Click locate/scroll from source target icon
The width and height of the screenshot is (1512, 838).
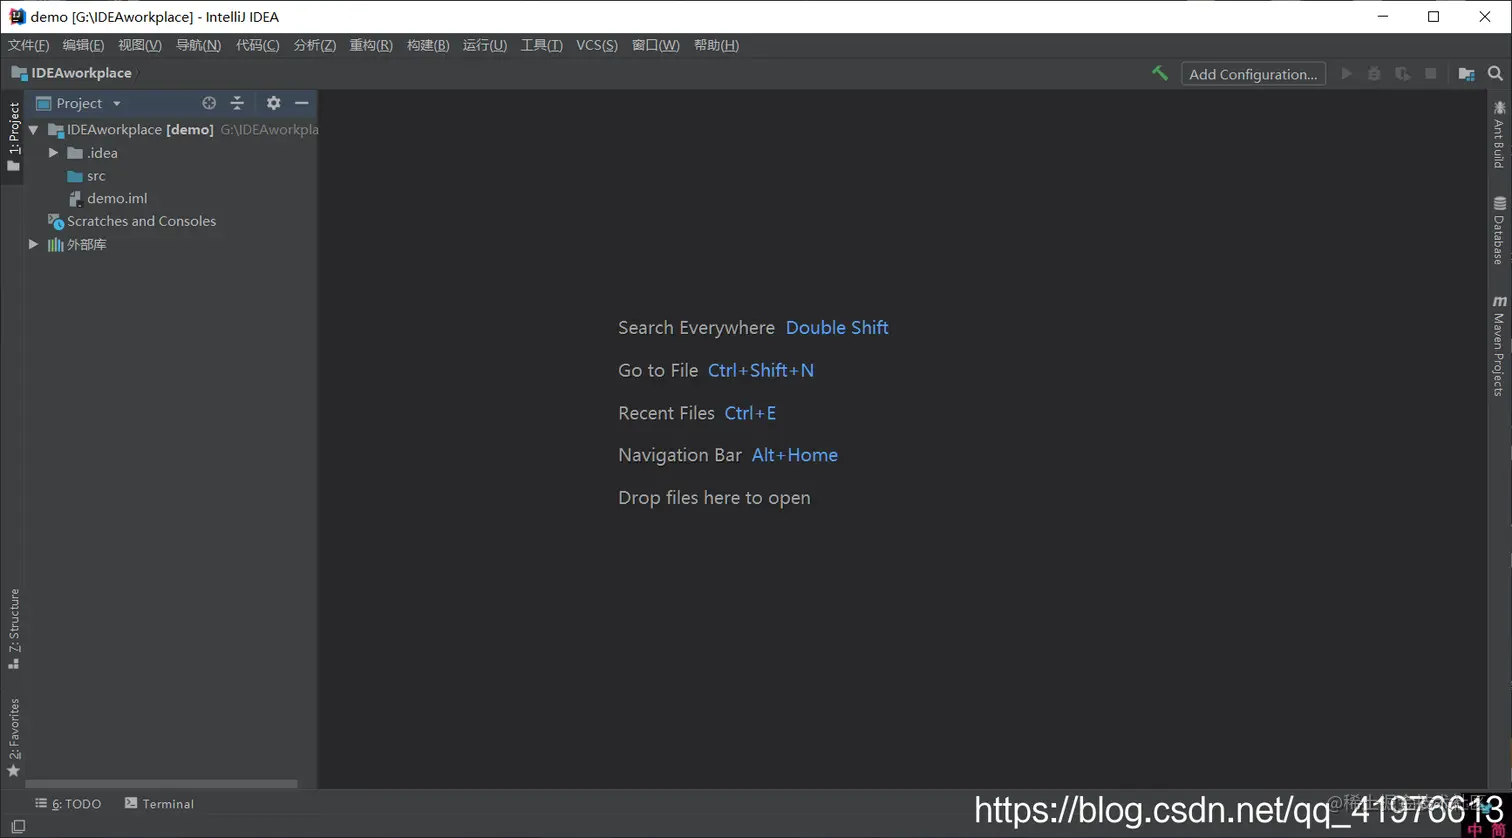click(209, 103)
